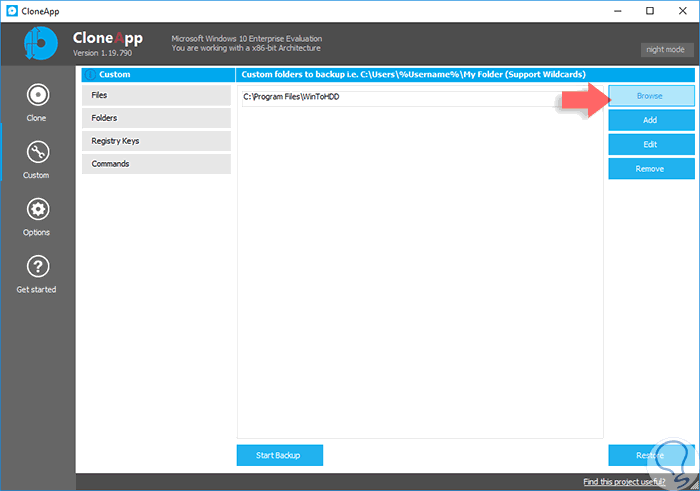Viewport: 700px width, 491px height.
Task: Click 'Custom folders to backup' header text
Action: coord(413,75)
